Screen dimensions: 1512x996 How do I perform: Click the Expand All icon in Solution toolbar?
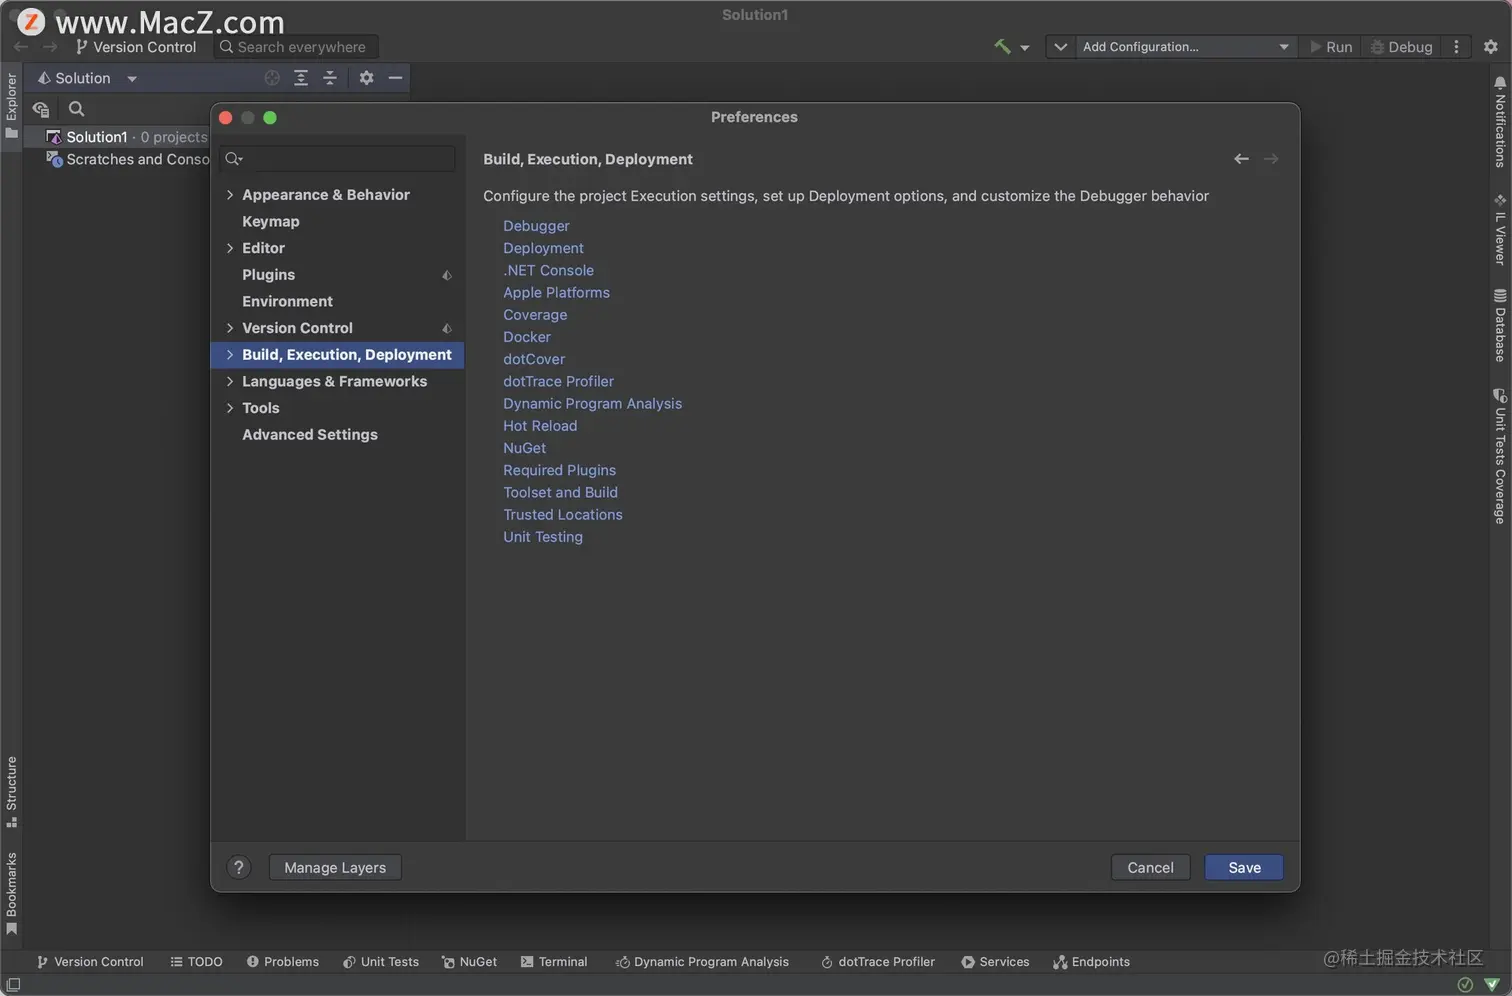click(301, 78)
